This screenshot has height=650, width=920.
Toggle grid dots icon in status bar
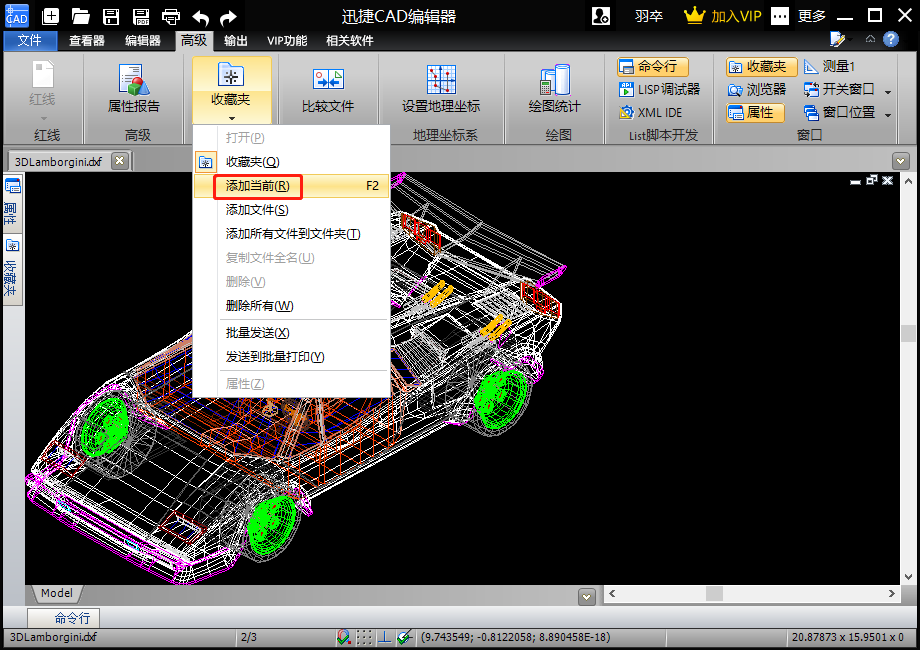coord(364,637)
